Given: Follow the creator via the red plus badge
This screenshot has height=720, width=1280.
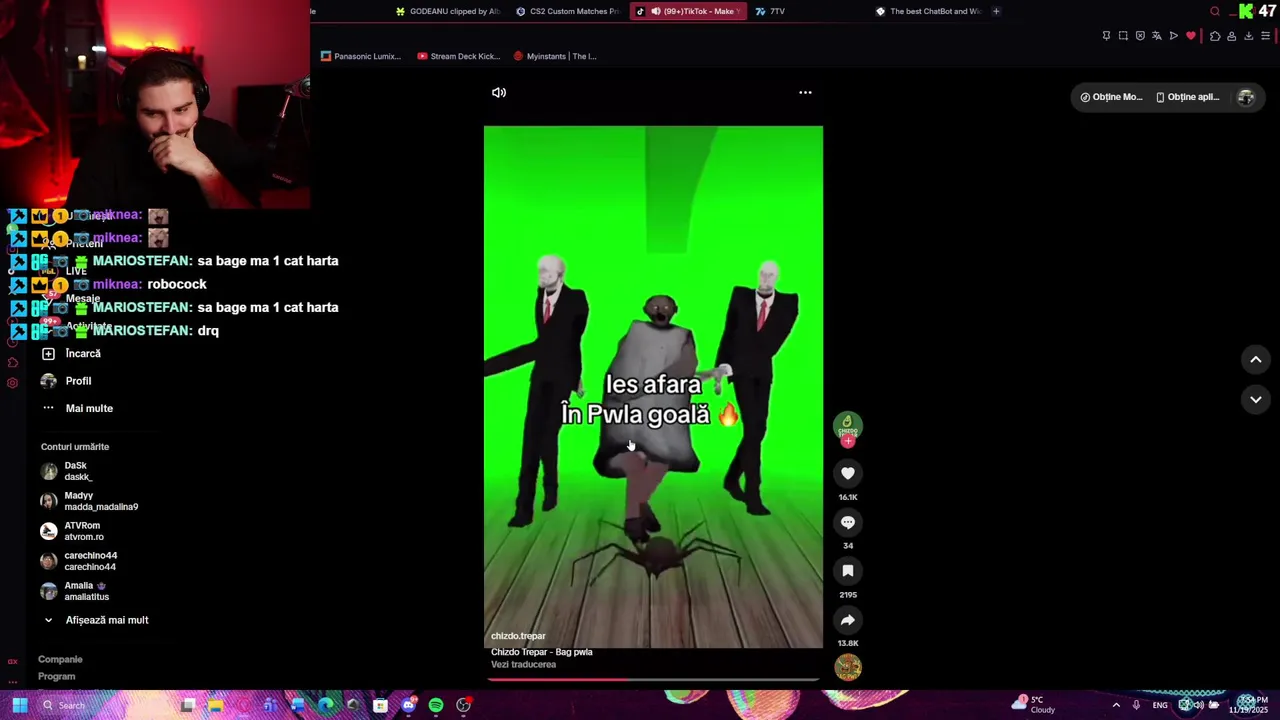Looking at the screenshot, I should 848,441.
